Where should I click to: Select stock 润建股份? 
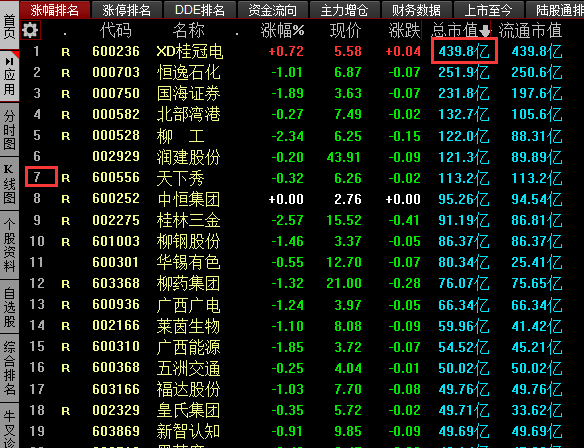pos(188,157)
